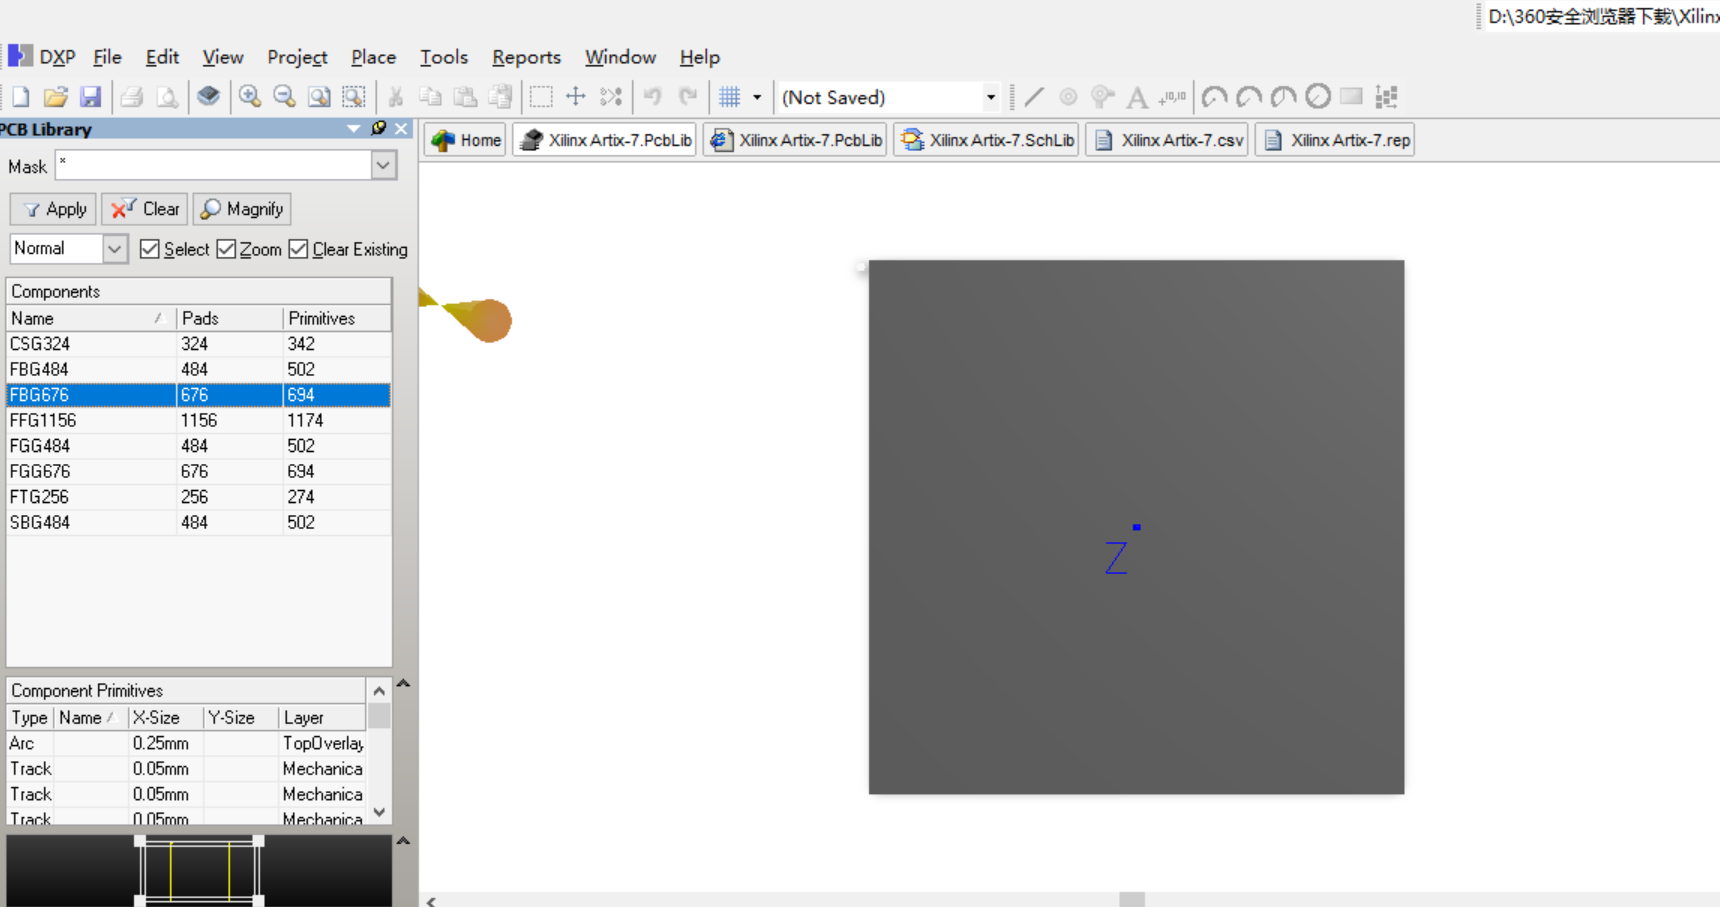
Task: Fit document to view icon
Action: (319, 97)
